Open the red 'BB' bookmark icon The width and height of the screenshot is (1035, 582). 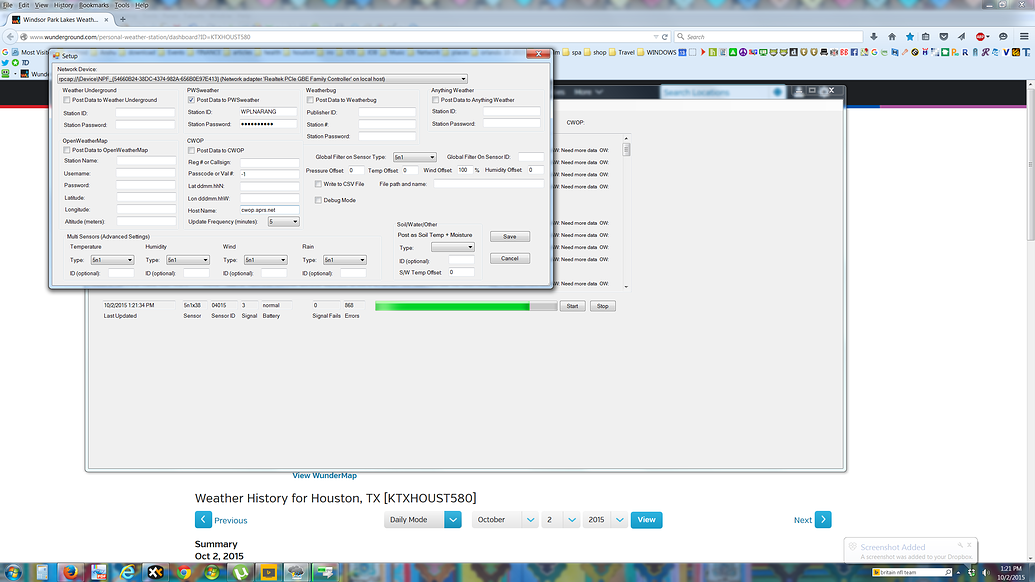[x=844, y=52]
